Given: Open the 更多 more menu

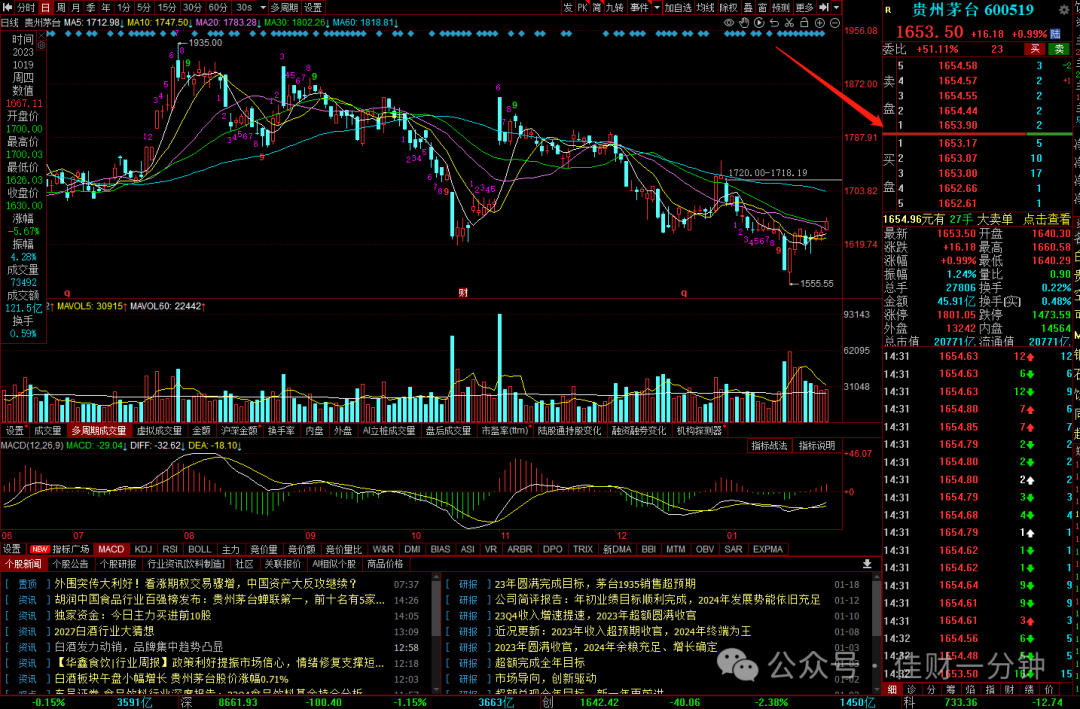Looking at the screenshot, I should (804, 7).
